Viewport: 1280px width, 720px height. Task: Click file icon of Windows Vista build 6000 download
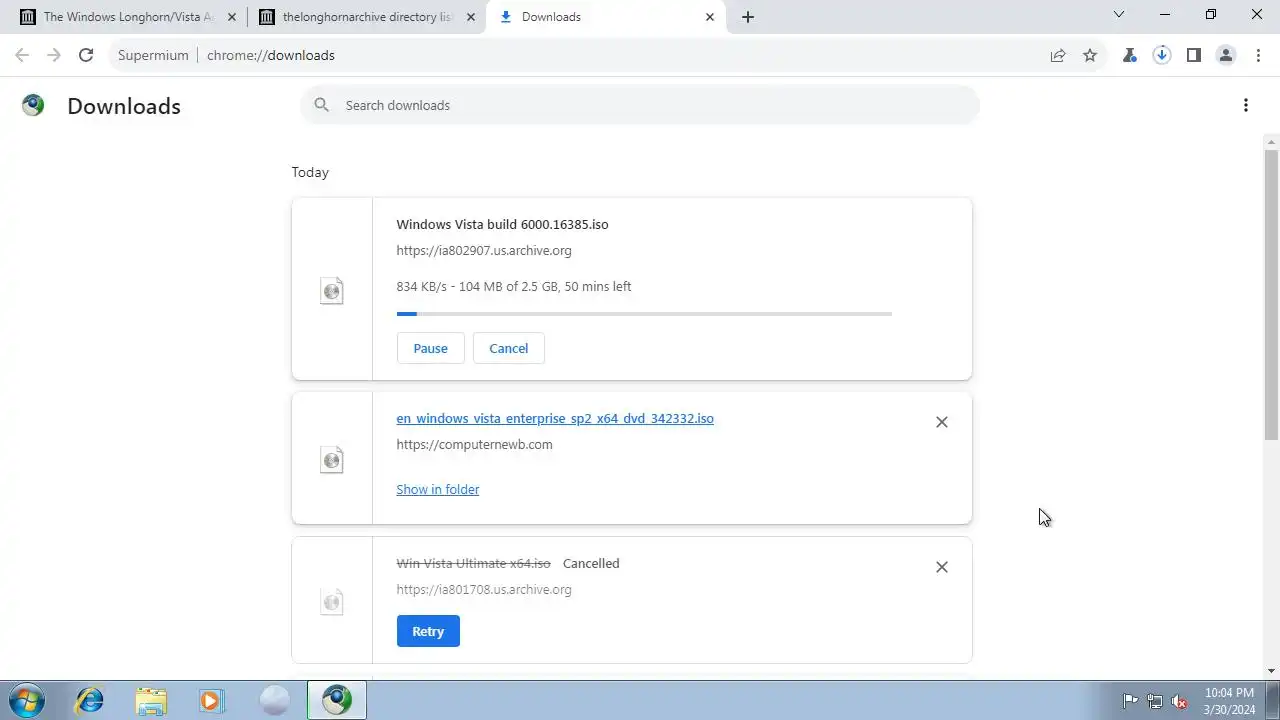331,291
